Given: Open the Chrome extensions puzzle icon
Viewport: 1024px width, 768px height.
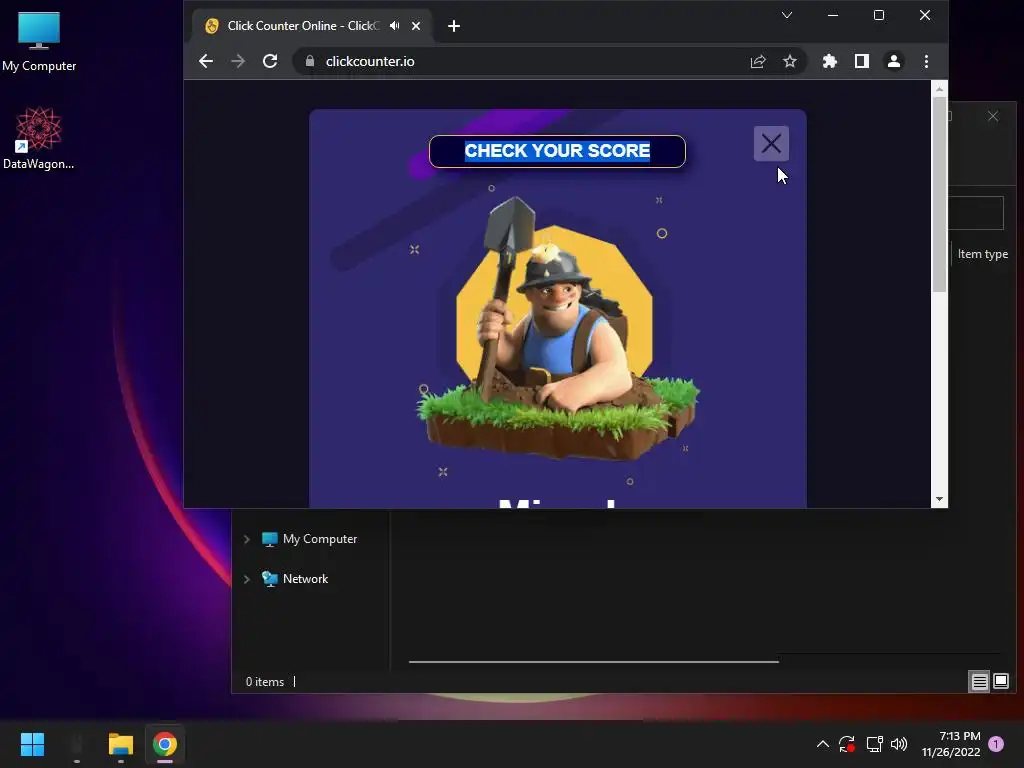Looking at the screenshot, I should coord(829,61).
